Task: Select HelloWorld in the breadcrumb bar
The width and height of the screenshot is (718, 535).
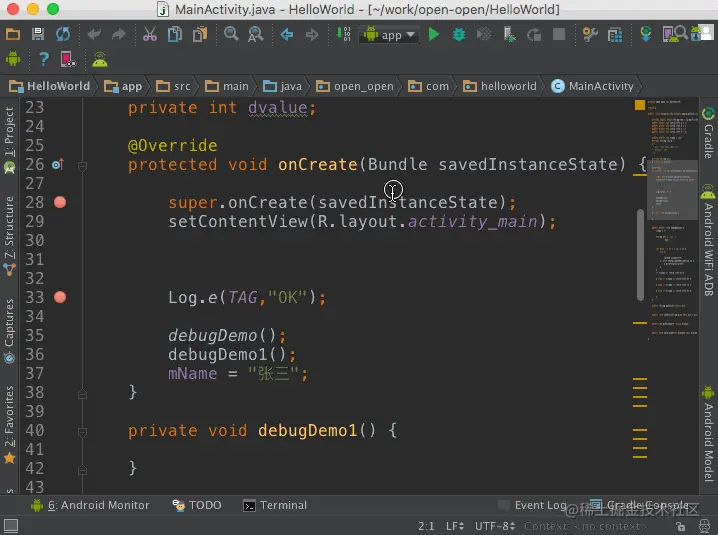Action: (49, 86)
